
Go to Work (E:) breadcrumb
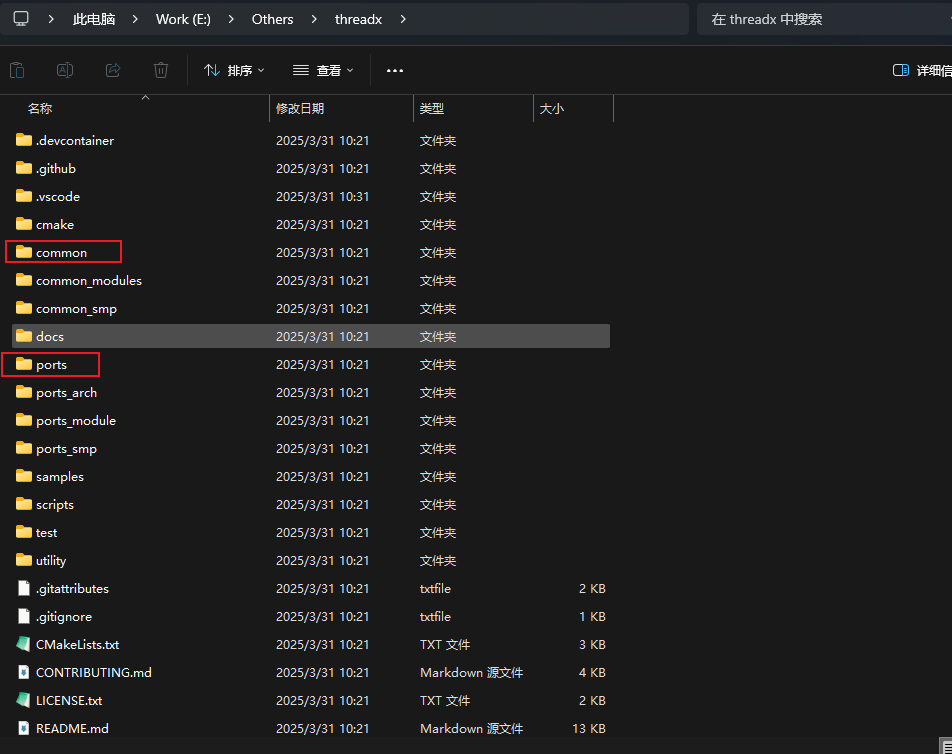click(x=183, y=19)
